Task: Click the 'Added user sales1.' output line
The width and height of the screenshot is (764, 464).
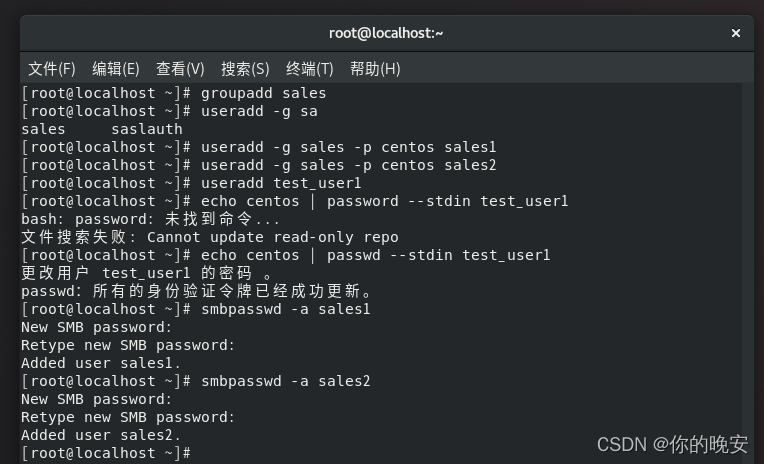Action: click(x=101, y=363)
